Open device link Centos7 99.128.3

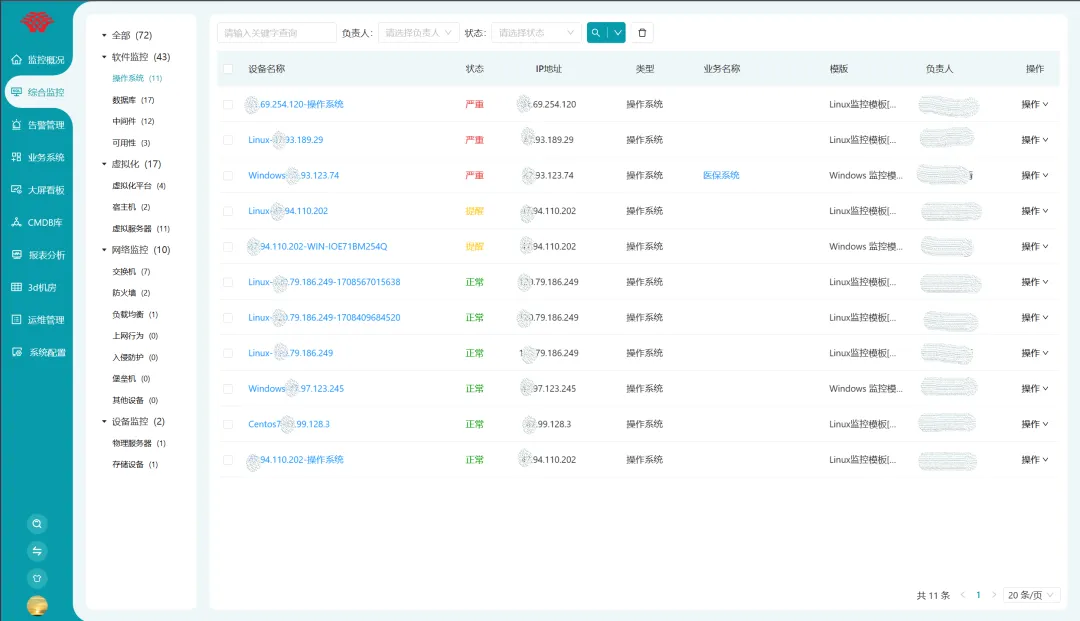[289, 424]
